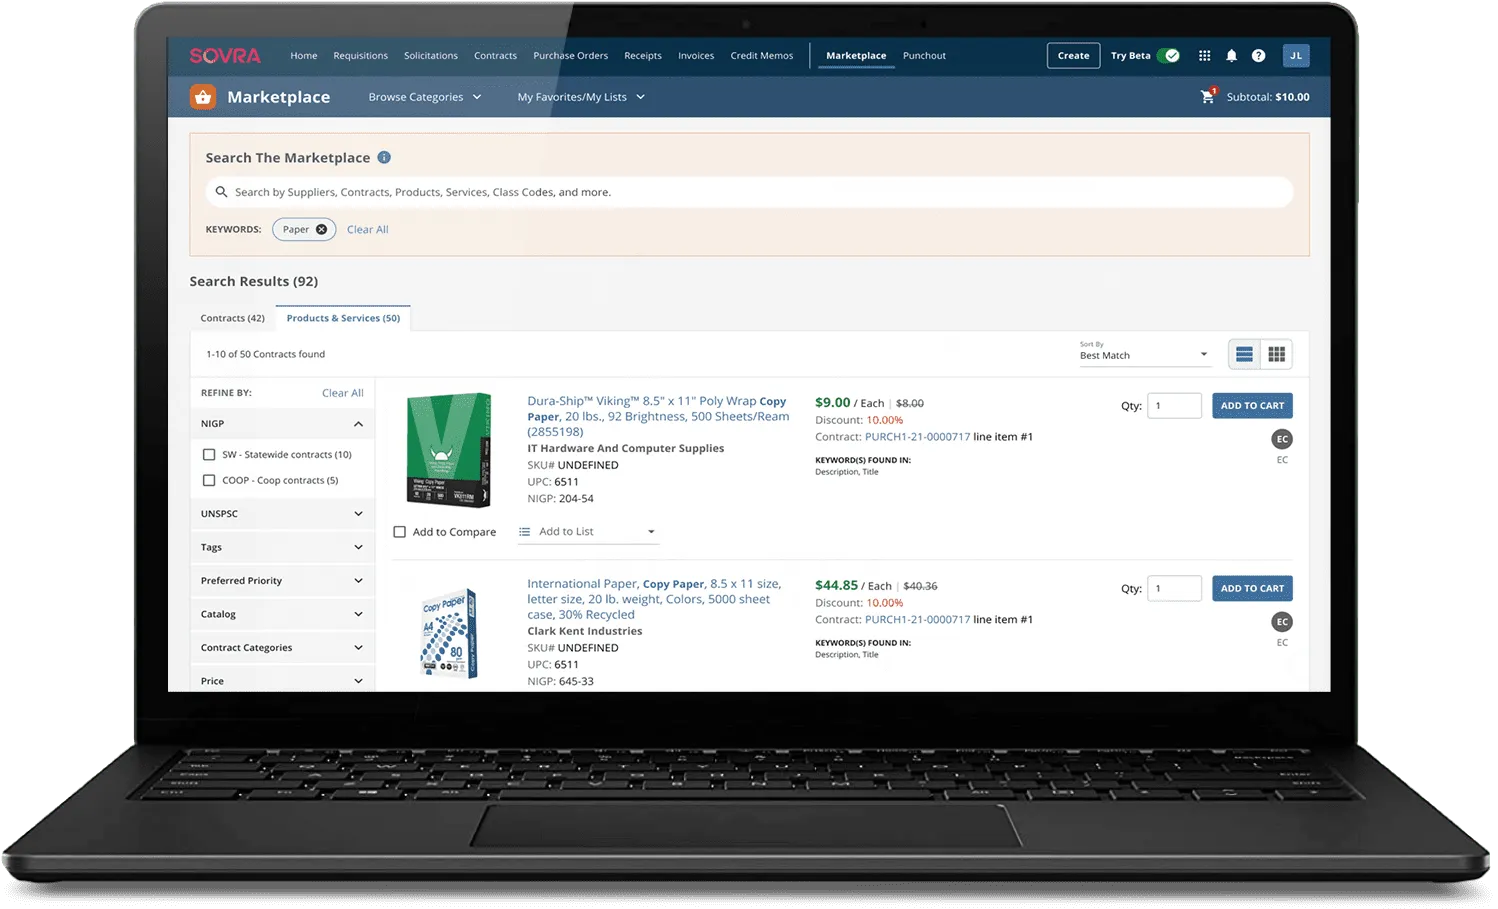Expand the Catalog filter section
The height and width of the screenshot is (909, 1498).
click(x=282, y=615)
